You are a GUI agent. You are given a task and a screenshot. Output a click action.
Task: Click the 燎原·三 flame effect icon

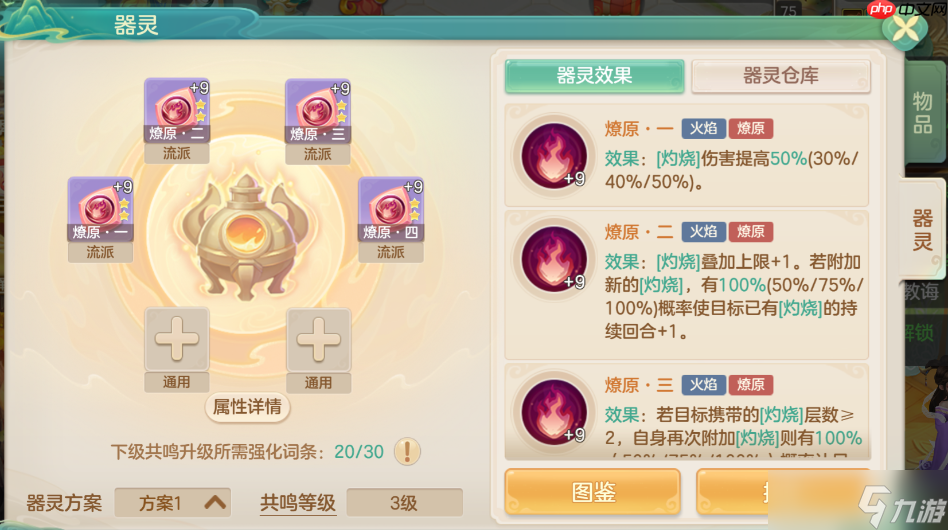(x=553, y=412)
